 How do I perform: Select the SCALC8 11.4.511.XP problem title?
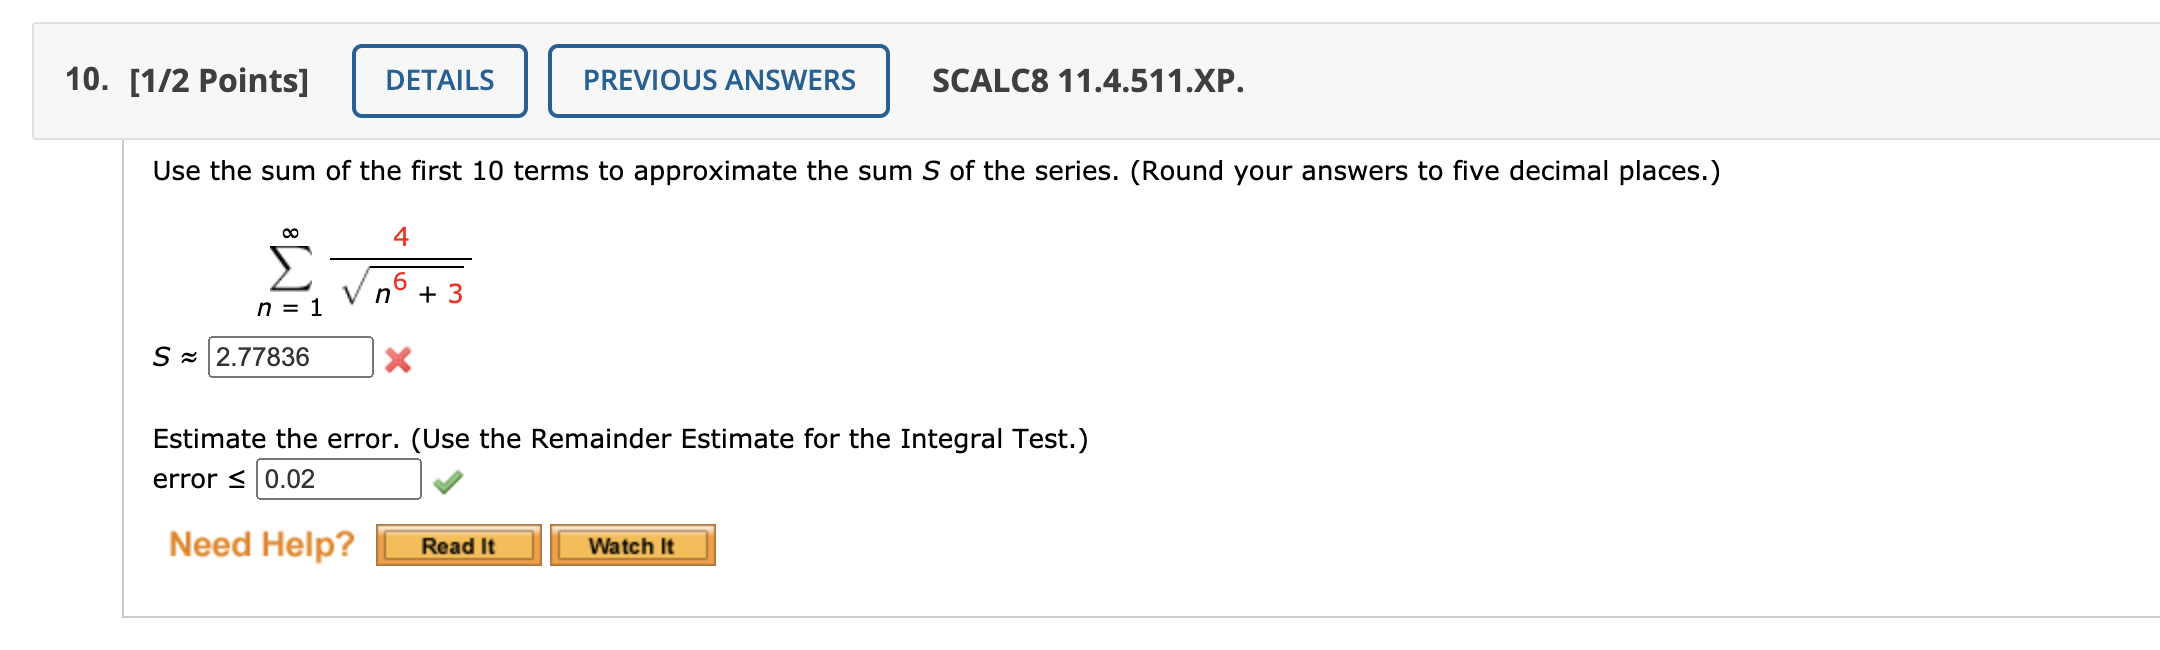tap(1086, 78)
